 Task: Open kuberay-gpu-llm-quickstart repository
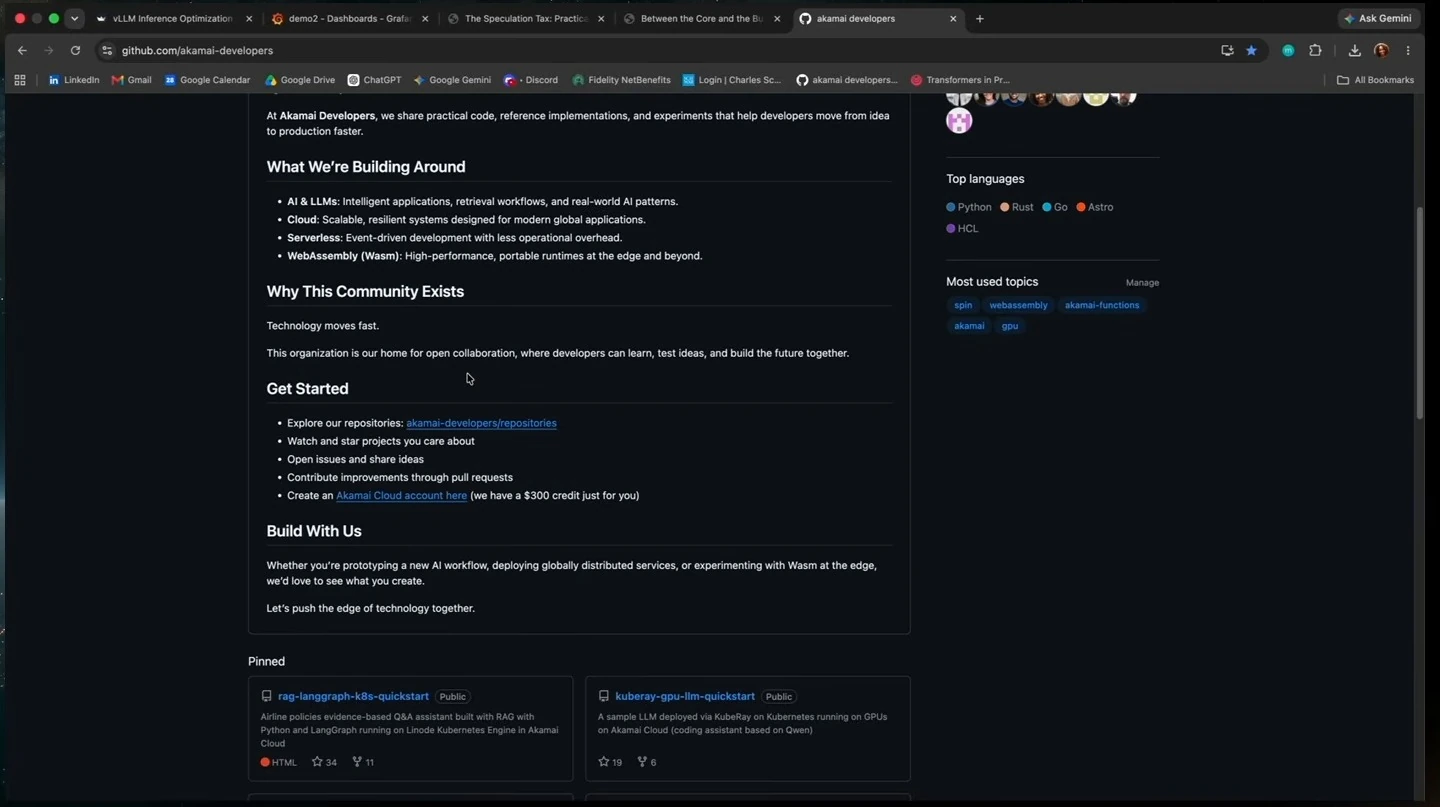click(x=685, y=697)
